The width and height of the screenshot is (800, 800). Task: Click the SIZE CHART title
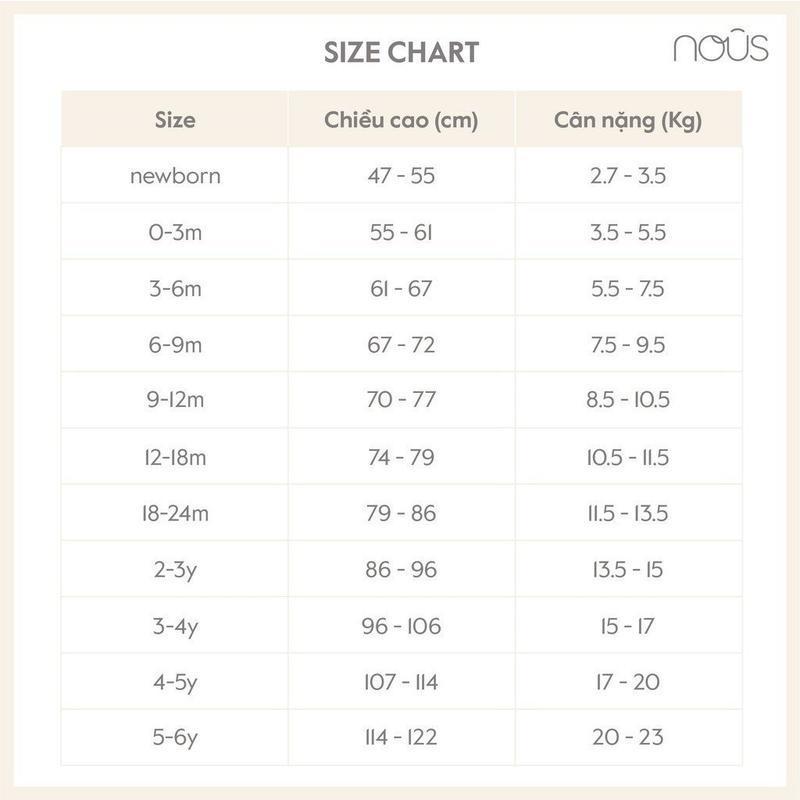[401, 52]
